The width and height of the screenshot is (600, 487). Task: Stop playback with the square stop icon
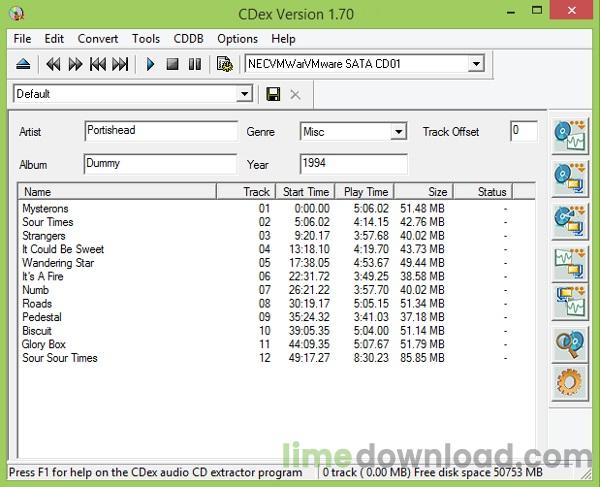[173, 64]
